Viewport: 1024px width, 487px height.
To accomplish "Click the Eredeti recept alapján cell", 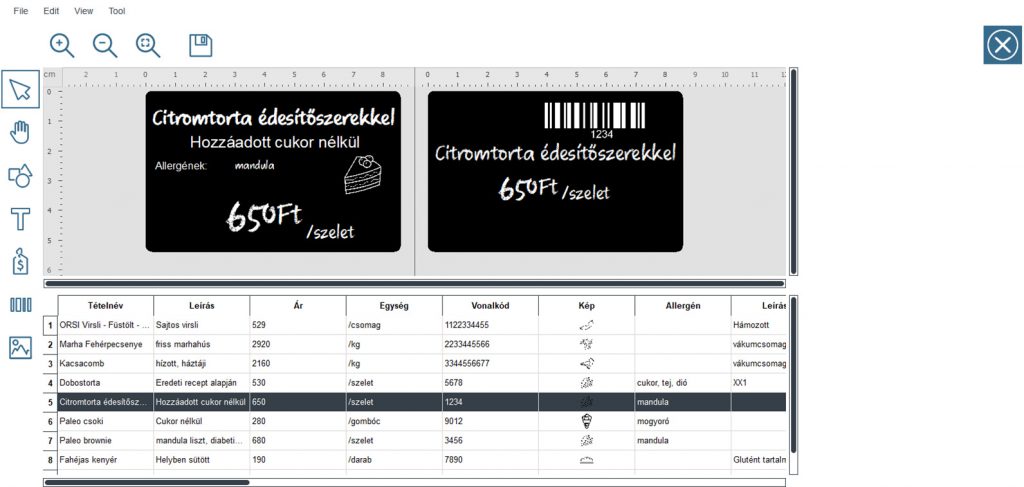I will pos(202,383).
